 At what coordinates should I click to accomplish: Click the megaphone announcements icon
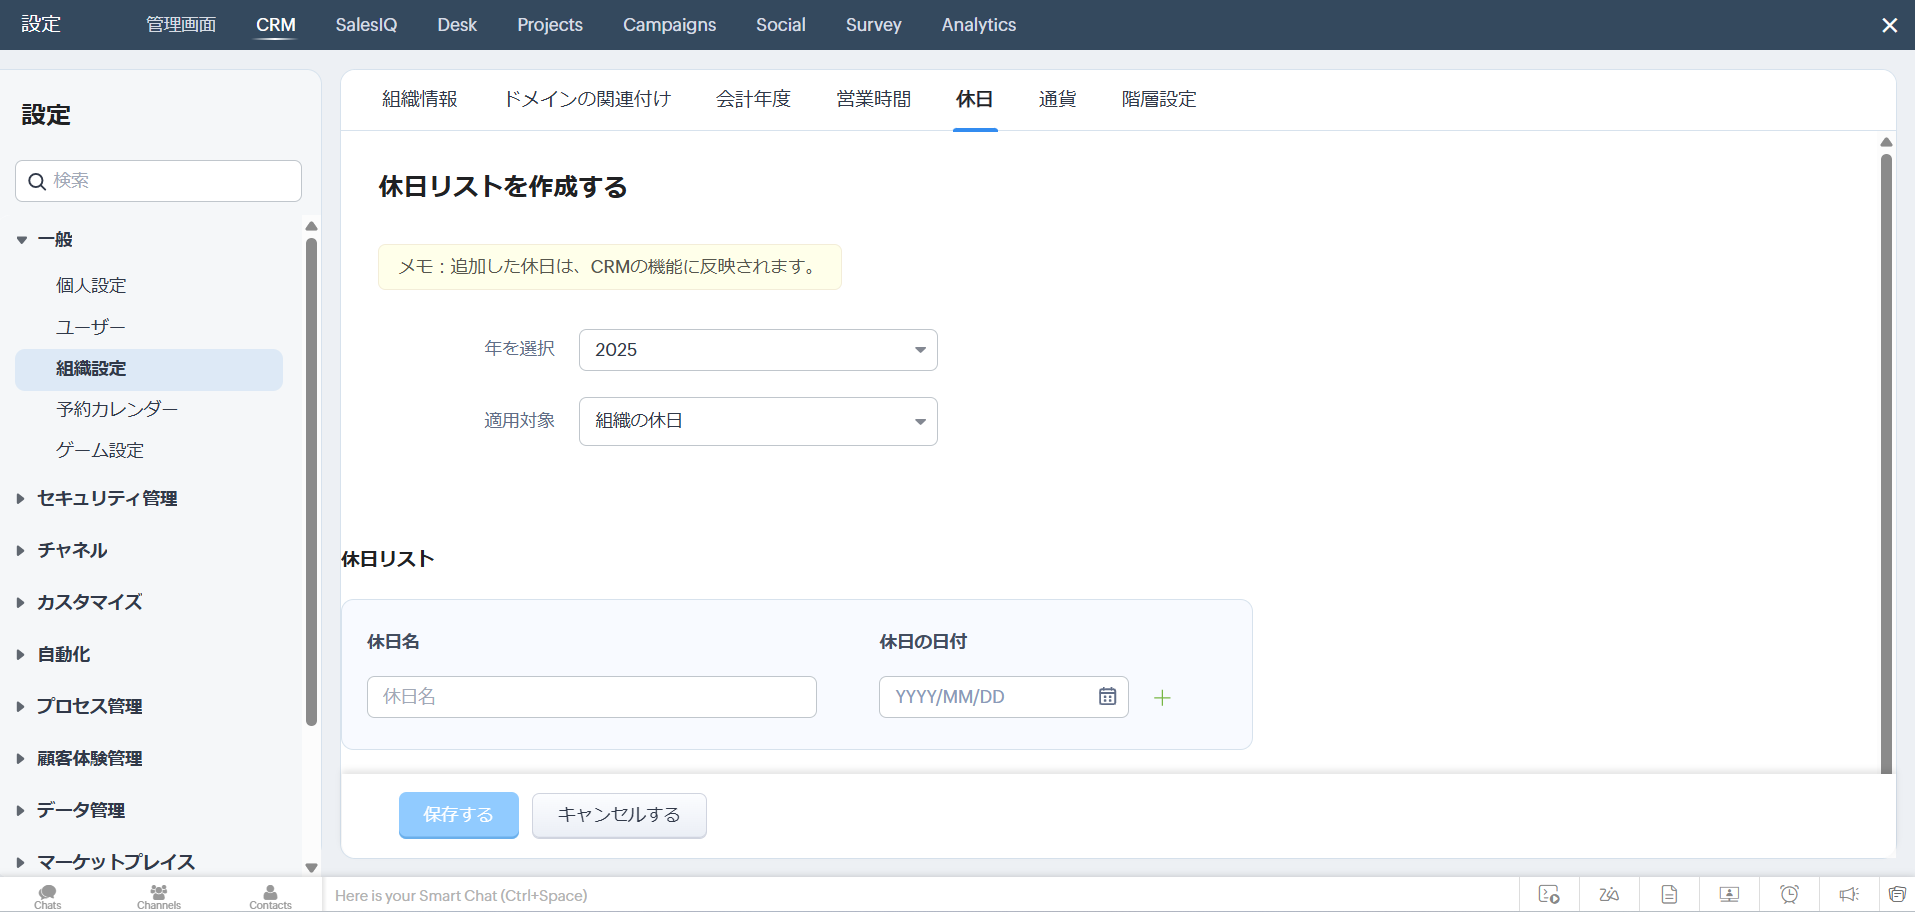[x=1849, y=894]
